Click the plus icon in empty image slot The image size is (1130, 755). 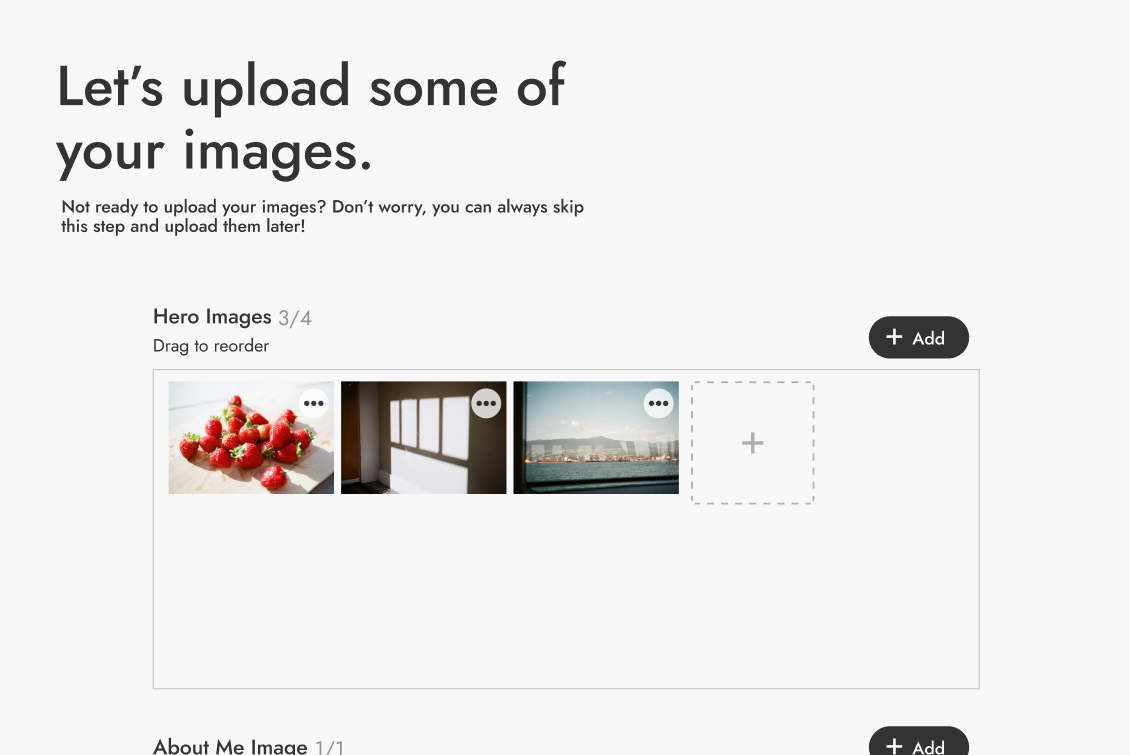(752, 442)
